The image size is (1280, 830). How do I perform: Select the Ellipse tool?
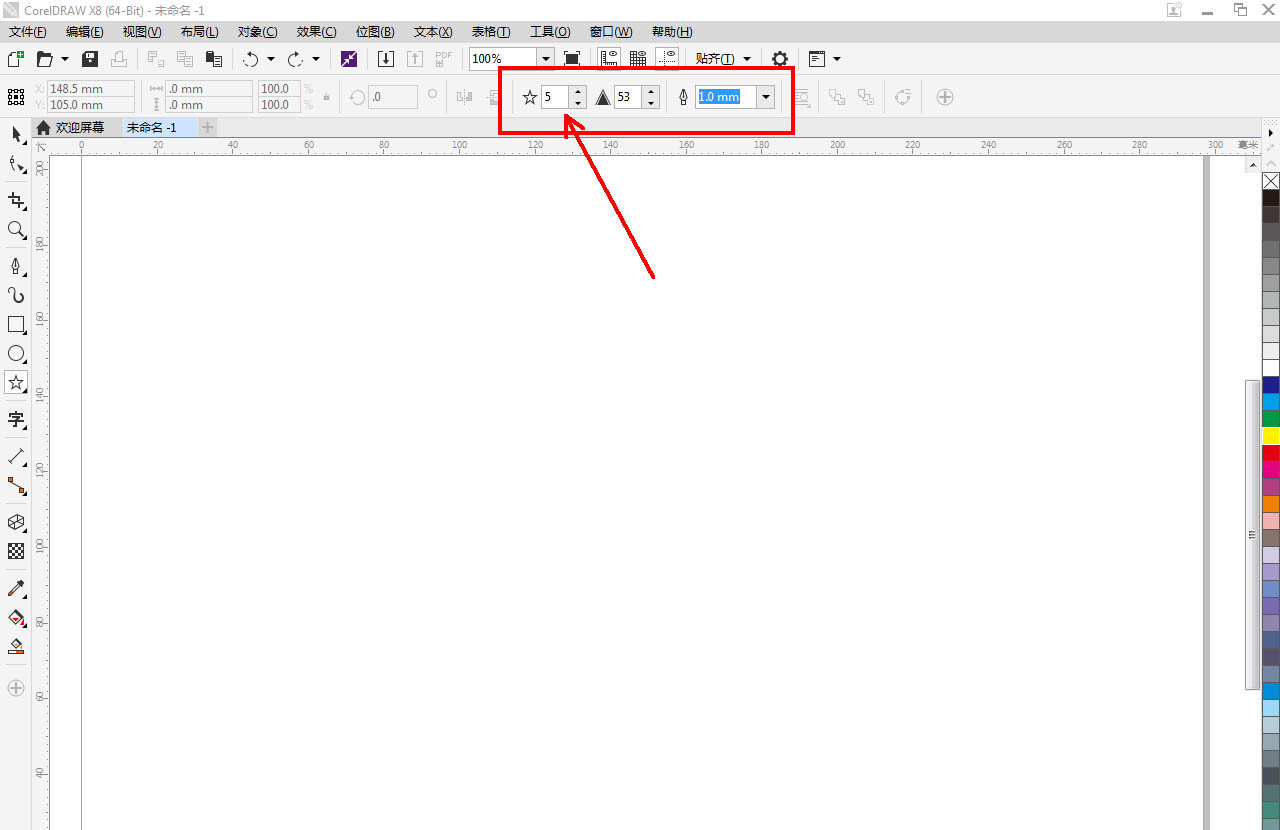coord(16,353)
